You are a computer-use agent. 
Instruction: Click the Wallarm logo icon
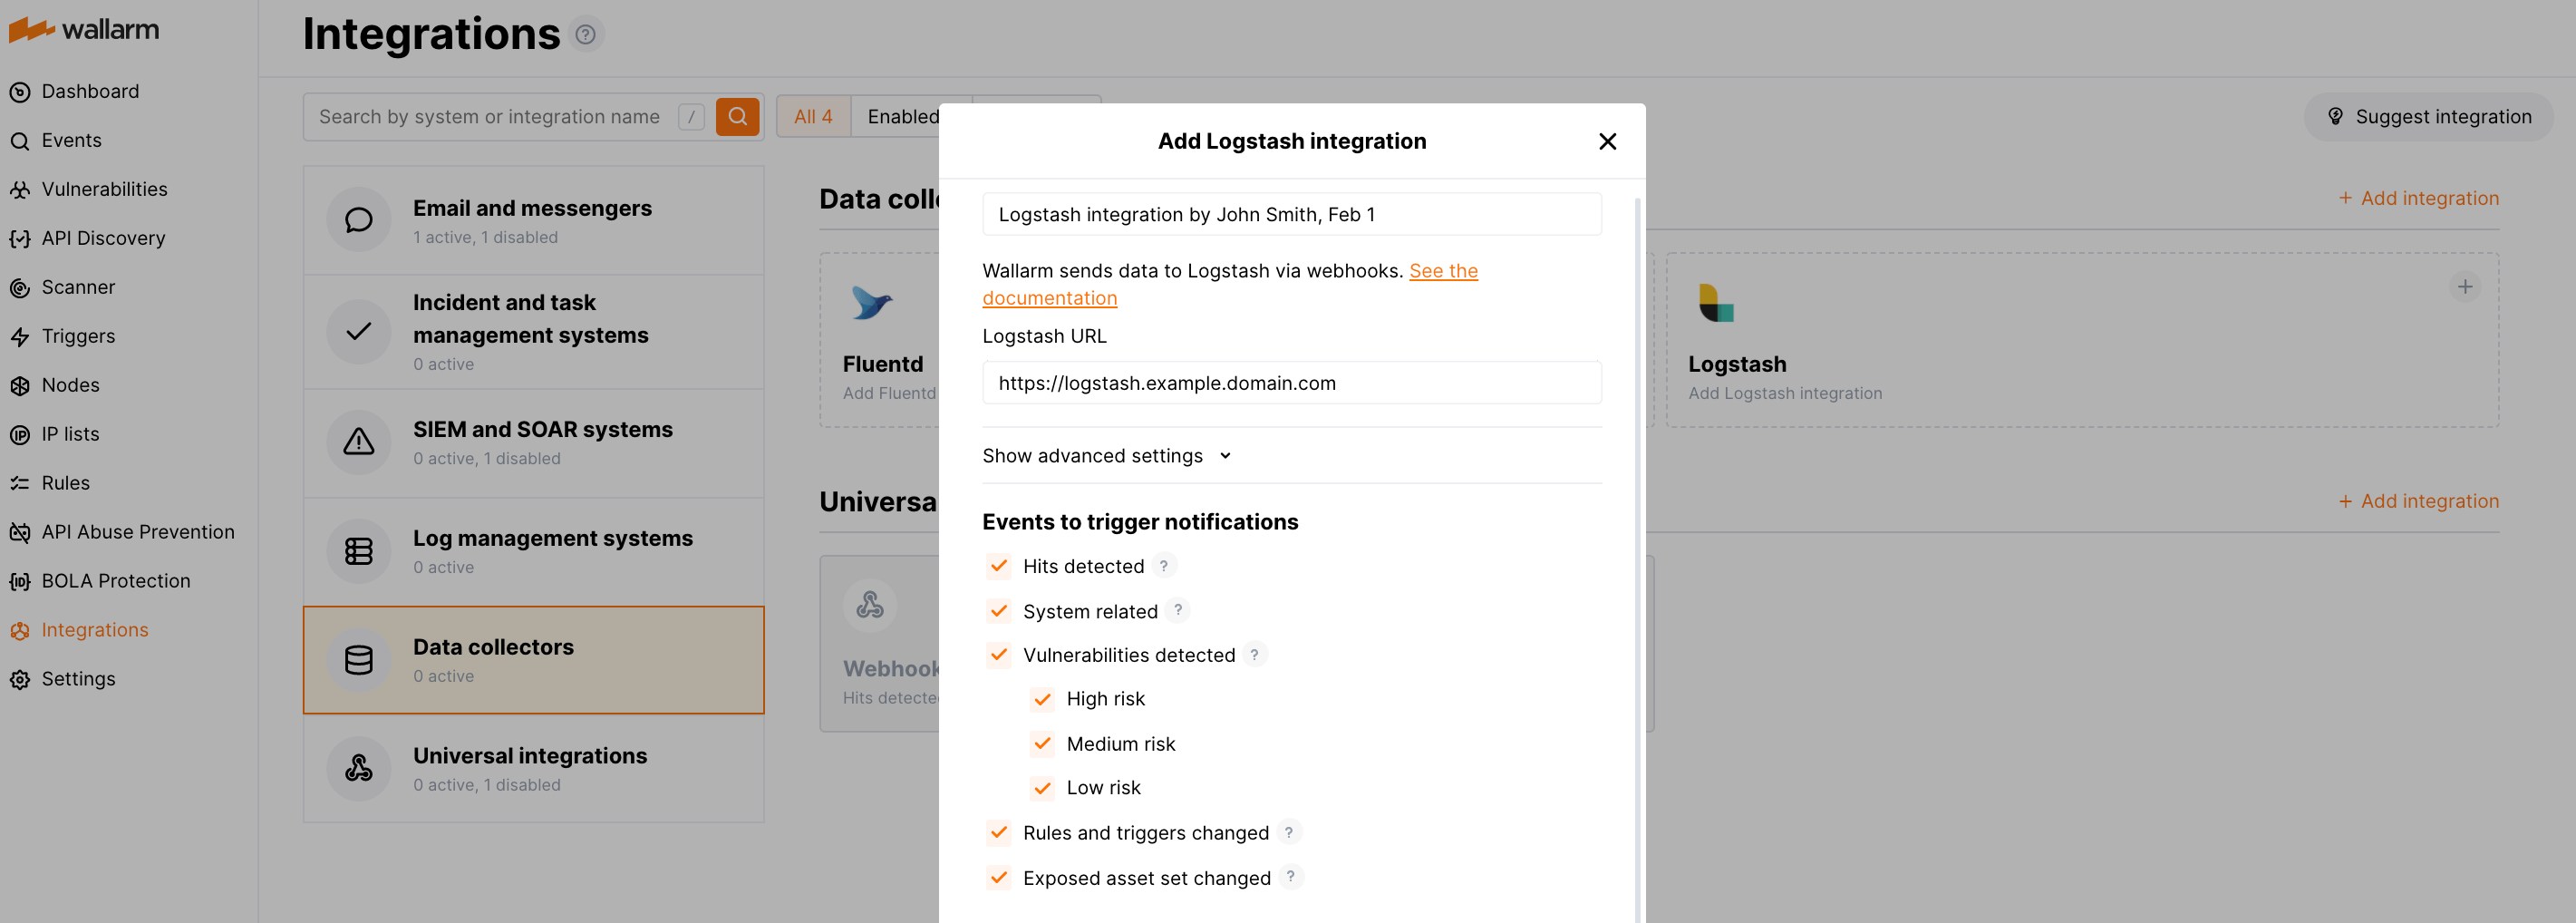(x=30, y=28)
